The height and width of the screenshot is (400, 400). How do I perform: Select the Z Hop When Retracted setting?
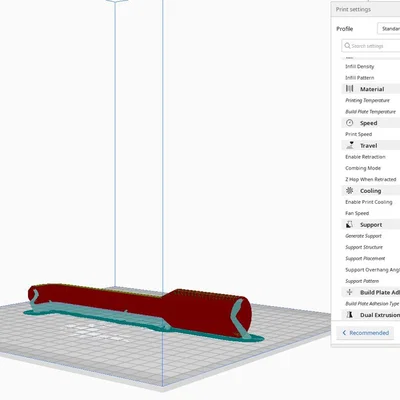click(370, 179)
